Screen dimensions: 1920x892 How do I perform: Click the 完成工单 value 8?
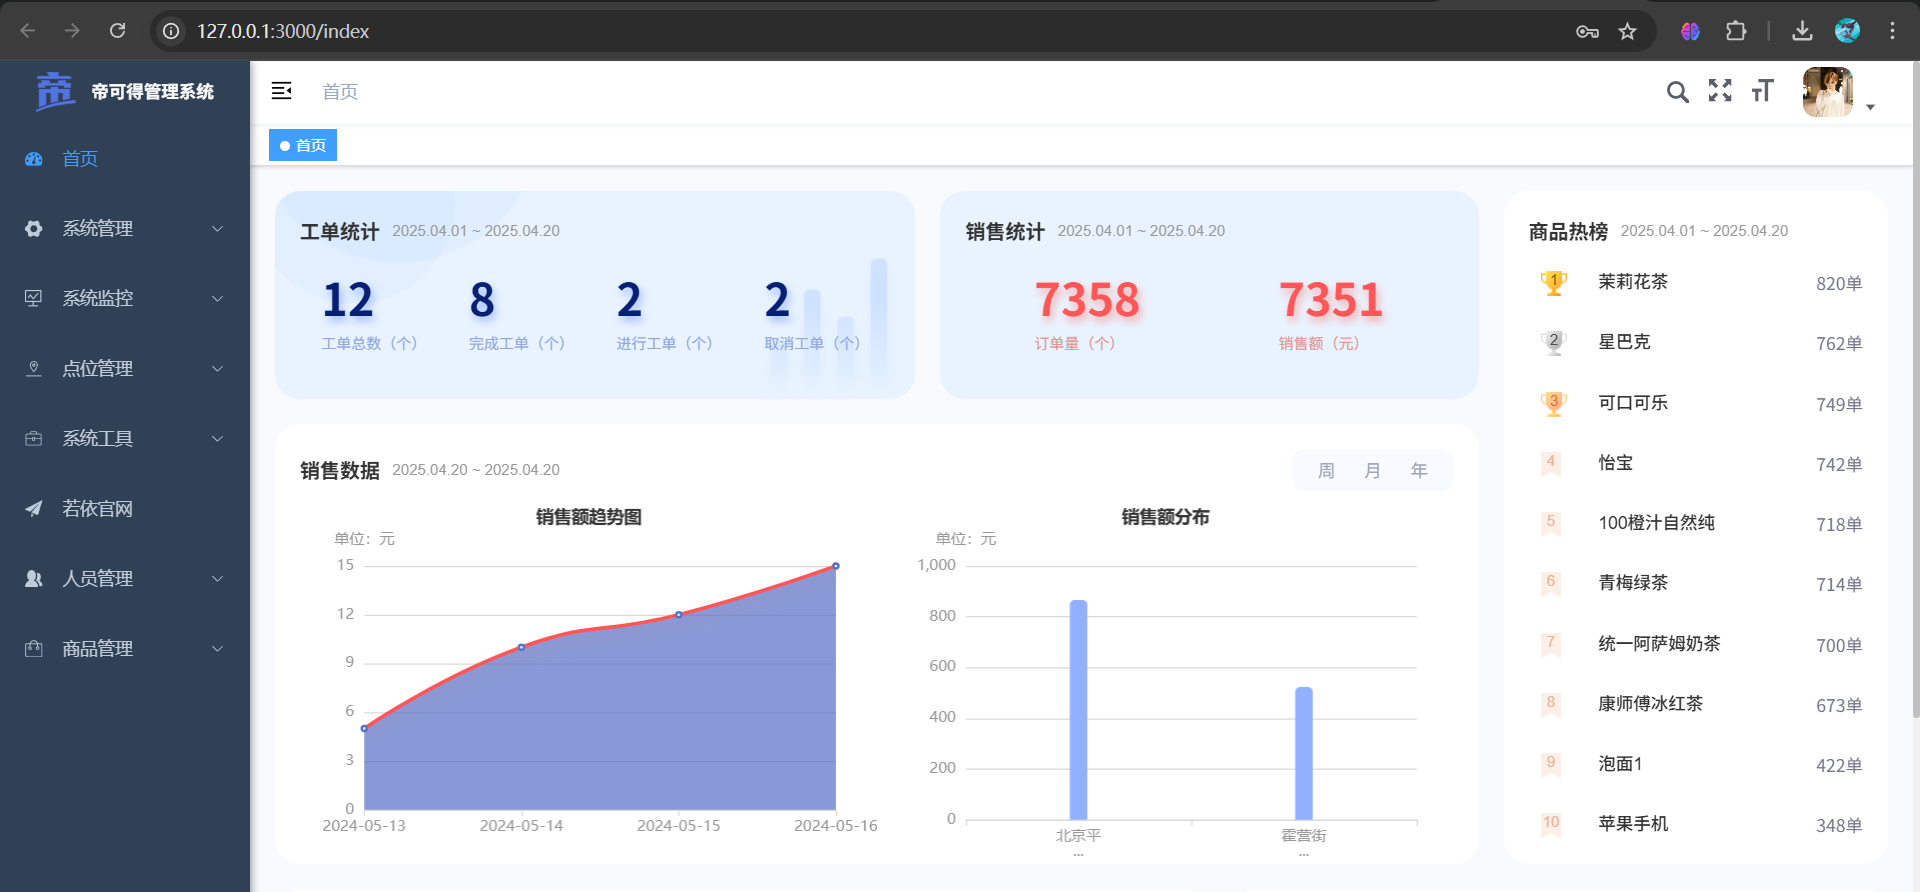(x=482, y=300)
